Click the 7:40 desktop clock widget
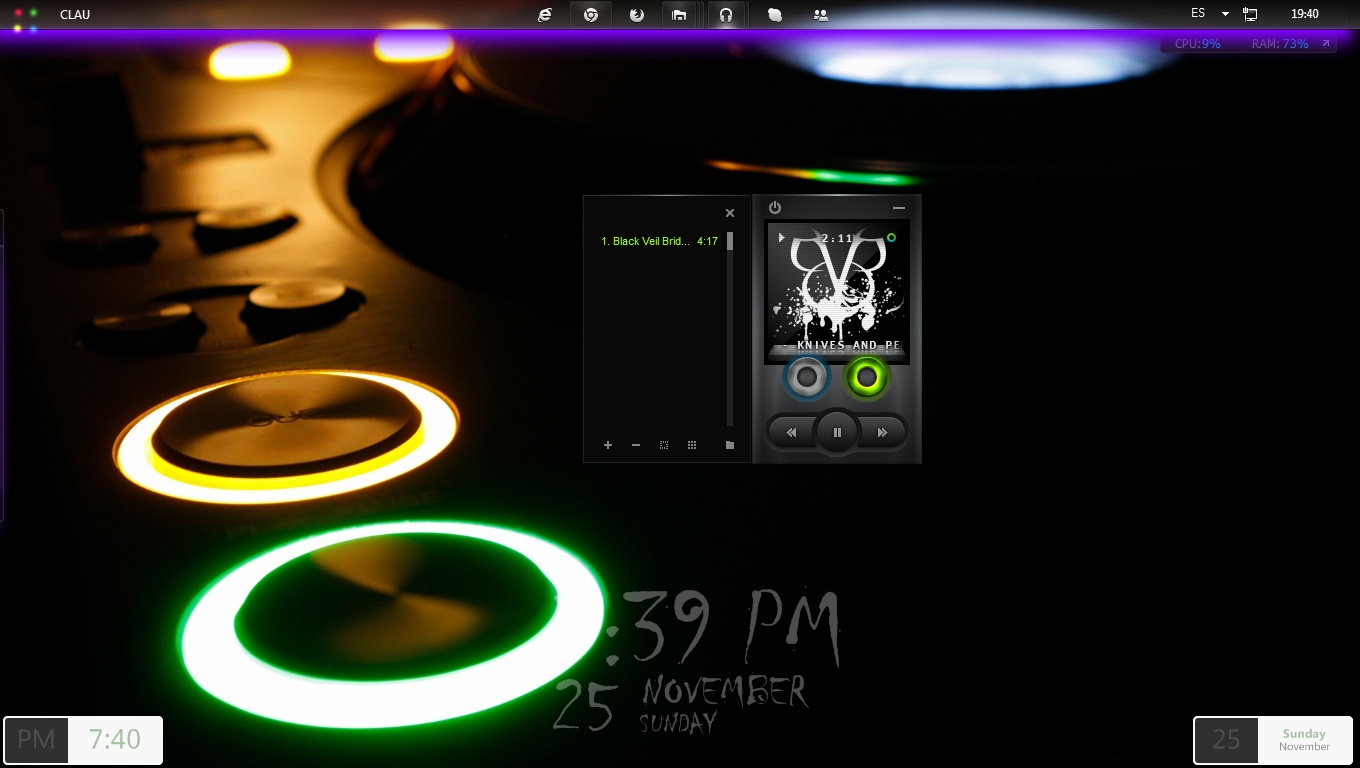Viewport: 1360px width, 768px height. tap(115, 740)
